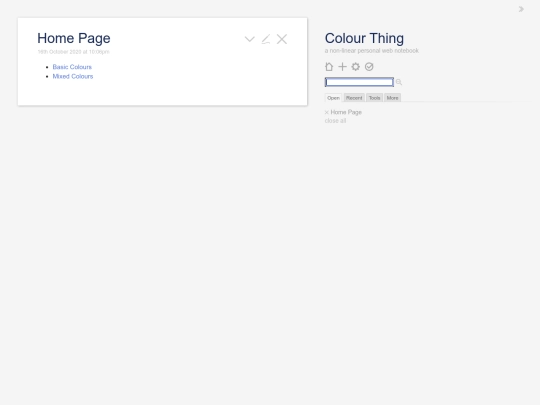Screen dimensions: 540x405
Task: Focus the sidebar search input field
Action: (359, 82)
